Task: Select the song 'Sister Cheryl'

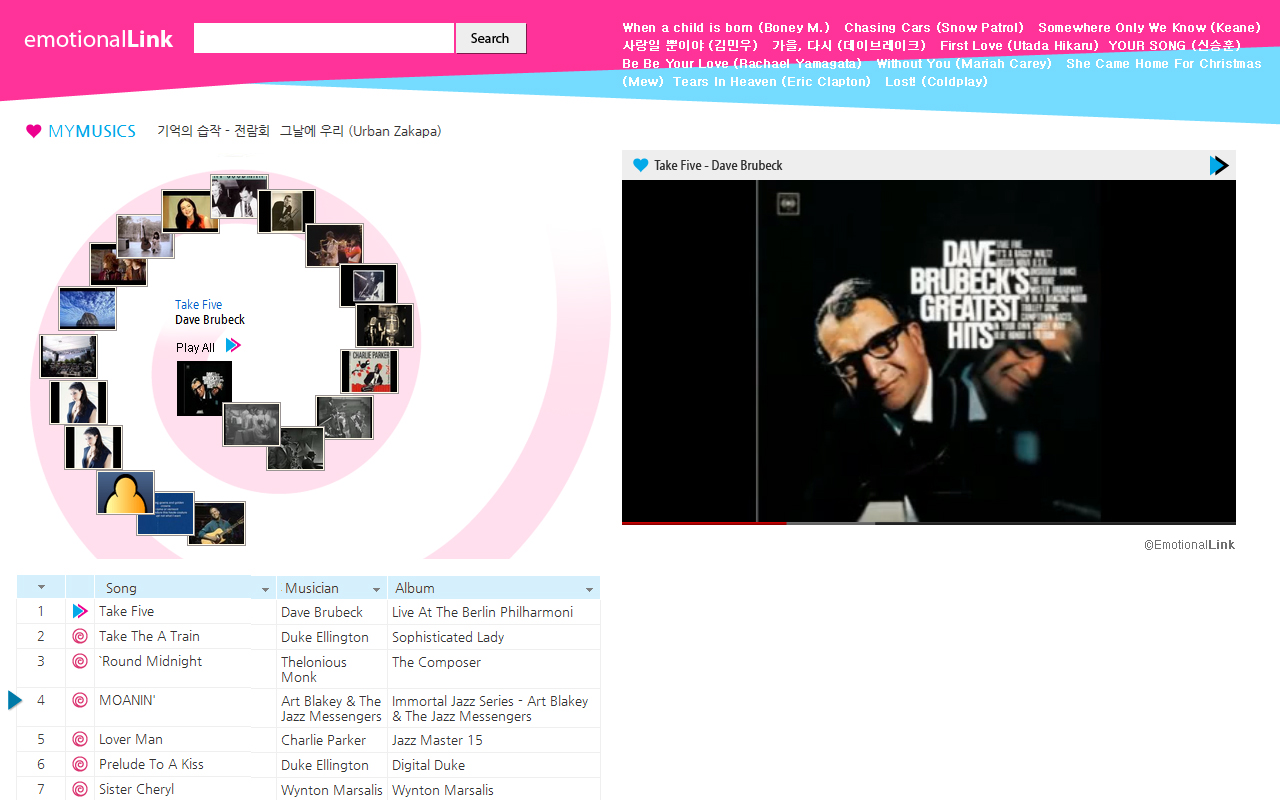Action: 136,789
